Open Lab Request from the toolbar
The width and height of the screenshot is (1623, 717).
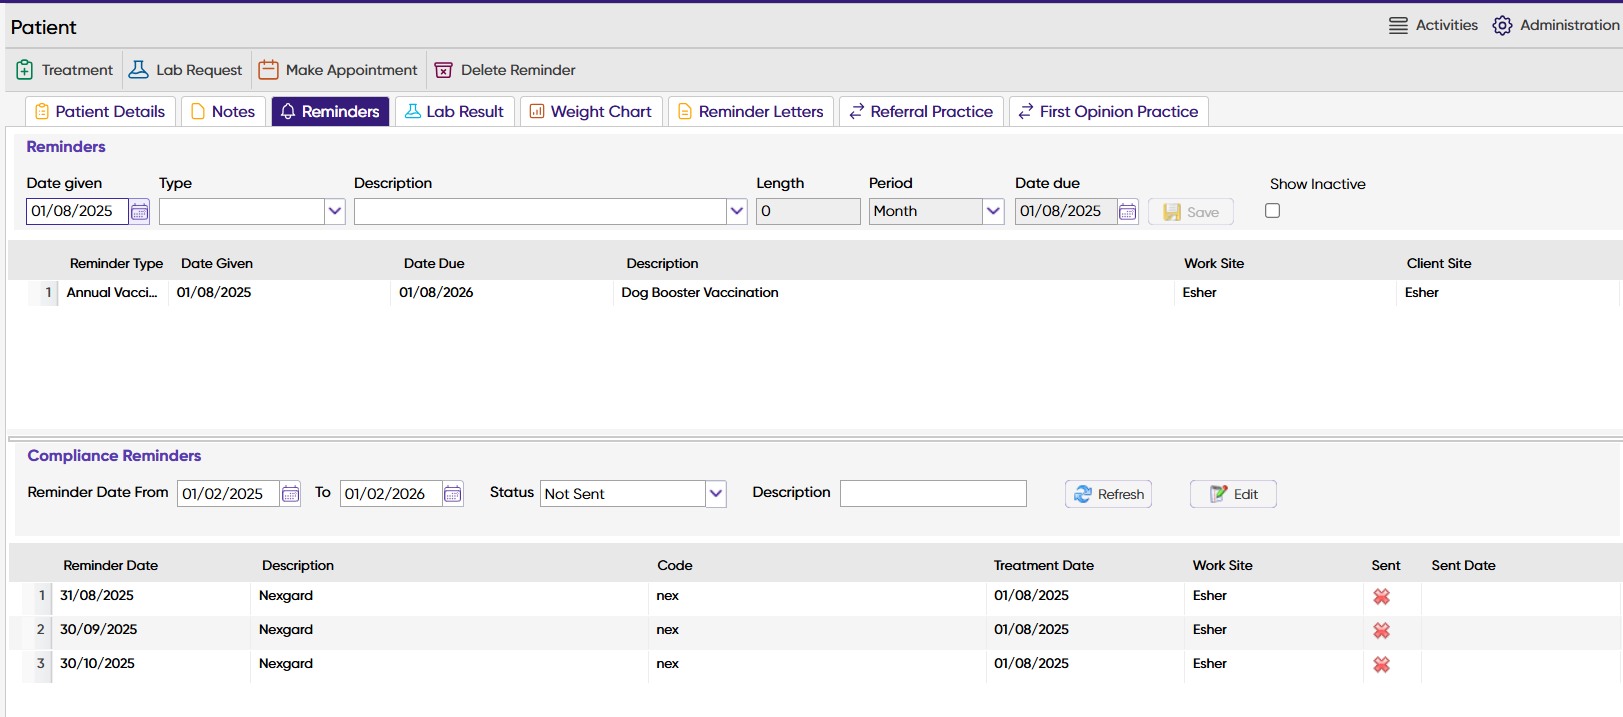point(139,70)
